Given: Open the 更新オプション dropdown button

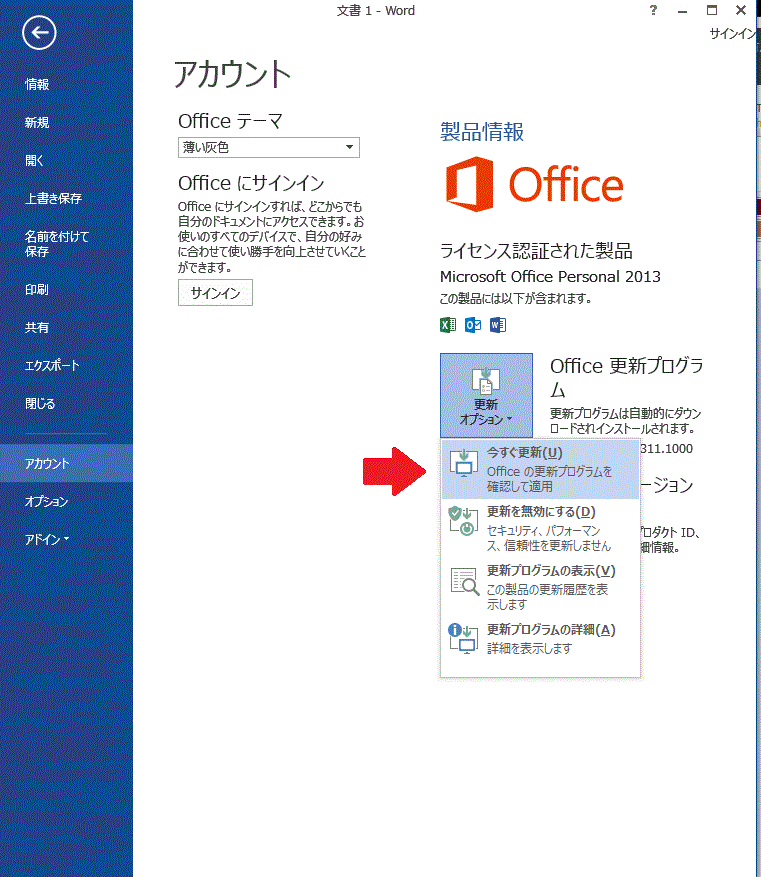Looking at the screenshot, I should tap(486, 395).
